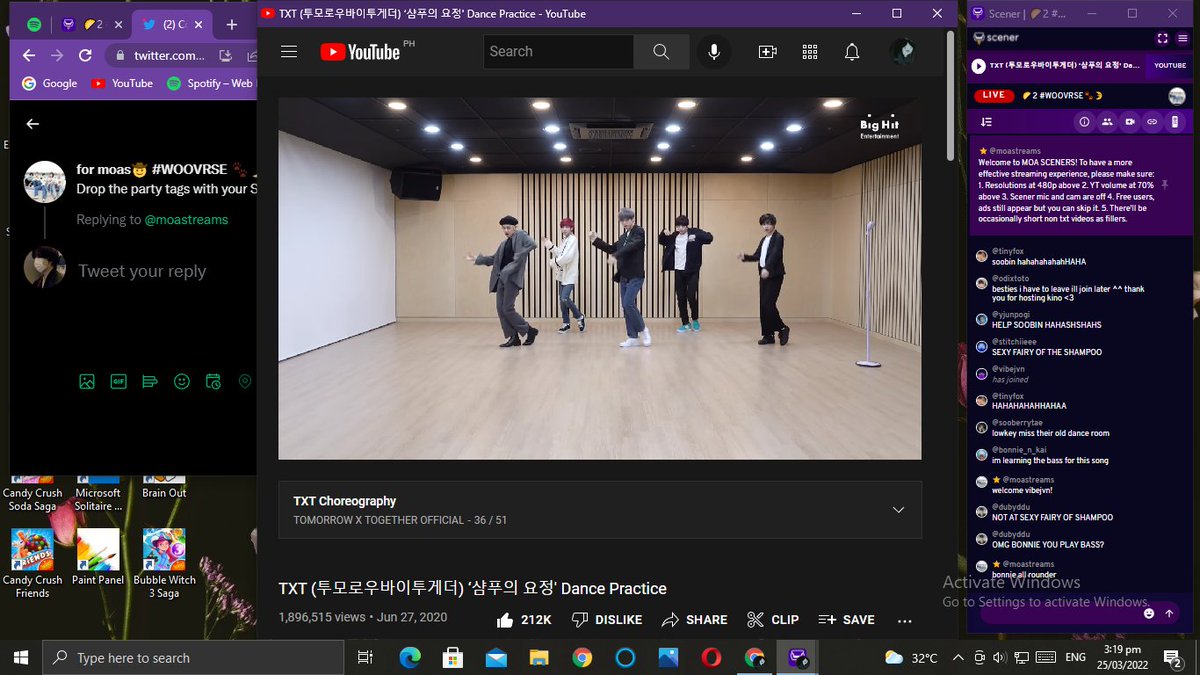Launch Opera from the taskbar
The width and height of the screenshot is (1200, 675).
[x=711, y=657]
